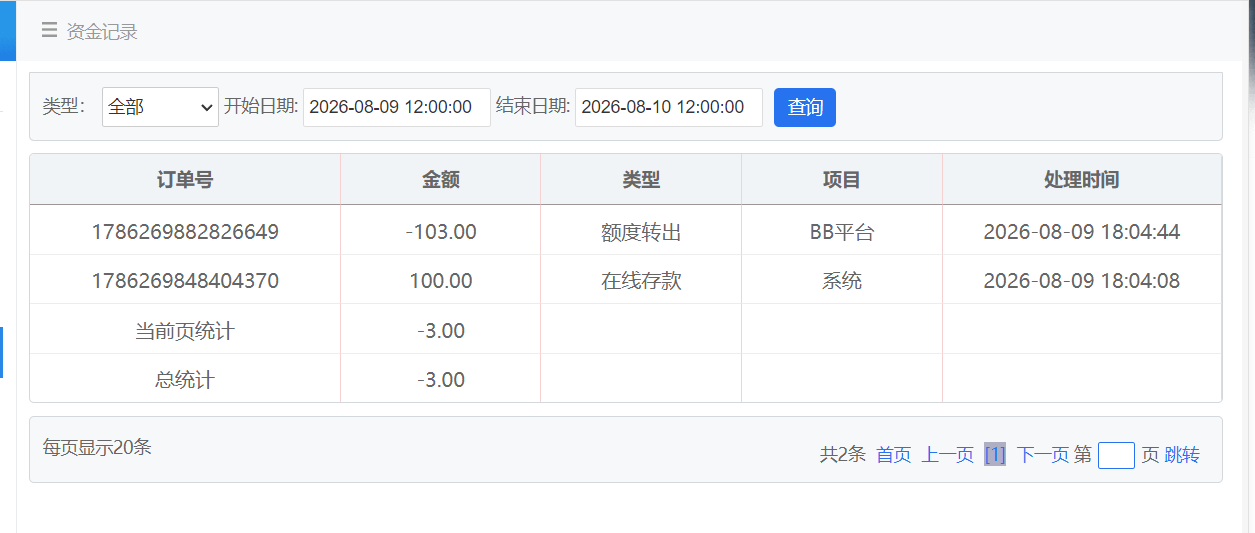Click the 在线存款 type cell

pos(641,281)
